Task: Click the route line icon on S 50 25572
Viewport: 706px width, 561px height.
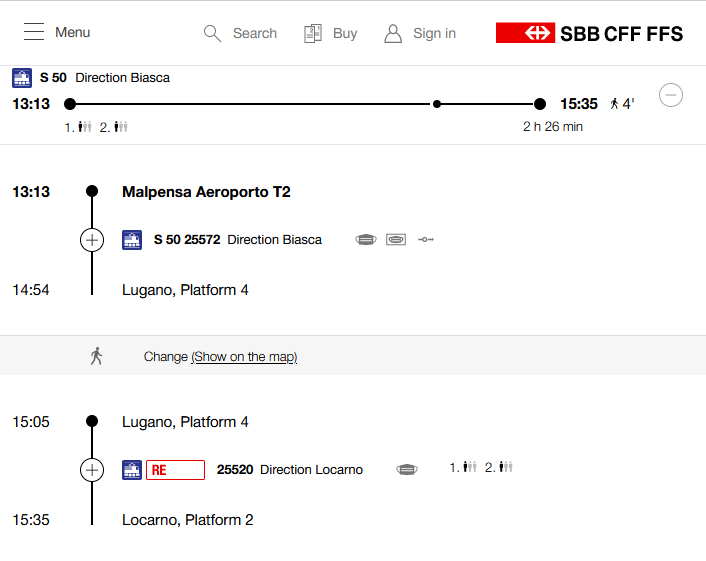Action: 425,240
